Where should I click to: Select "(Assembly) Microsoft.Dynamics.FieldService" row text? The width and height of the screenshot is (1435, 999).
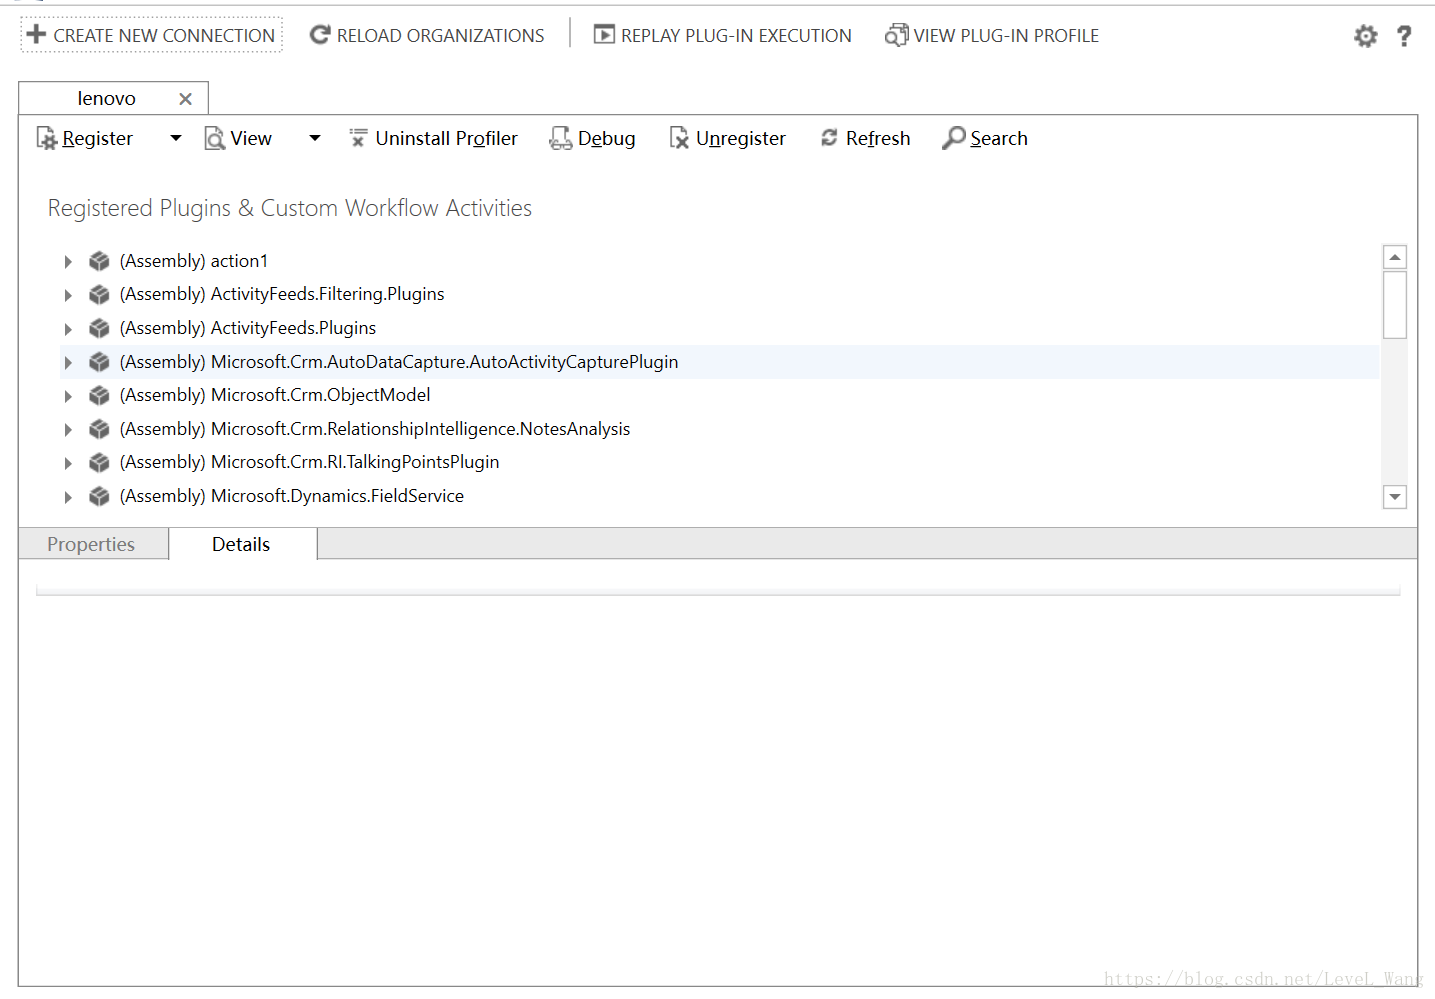[292, 496]
